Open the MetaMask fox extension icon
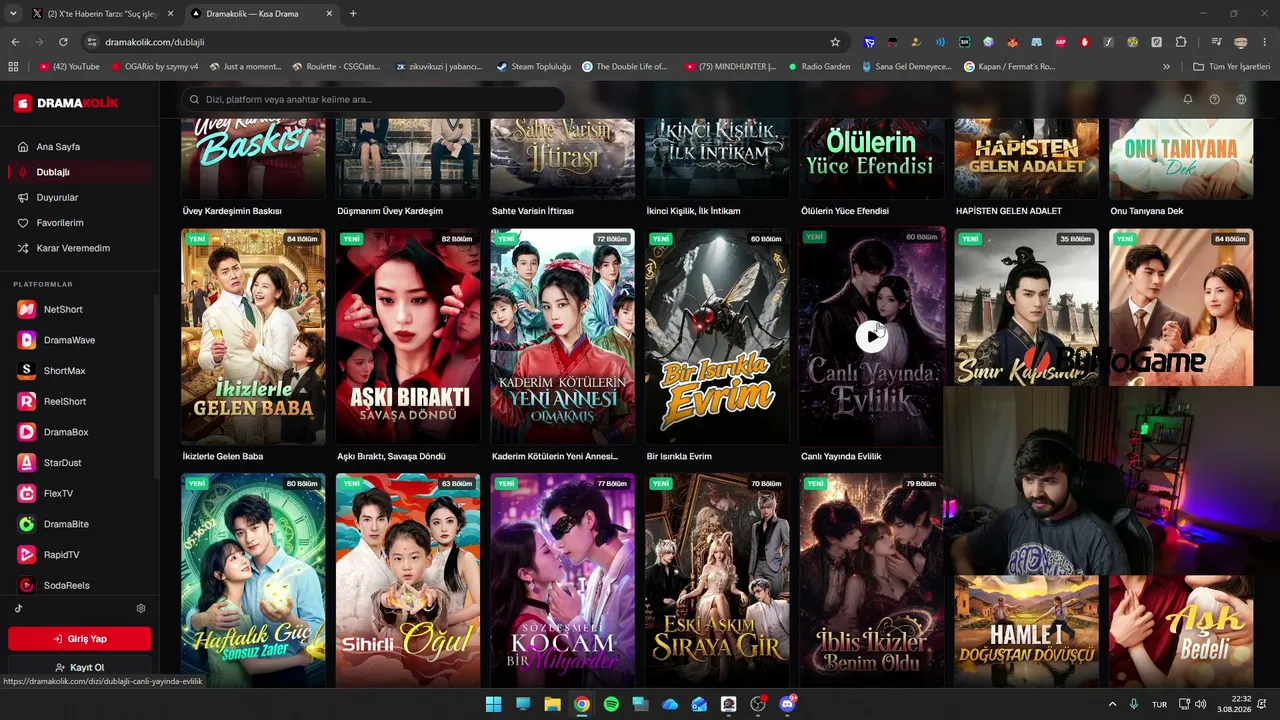This screenshot has height=720, width=1280. [1012, 42]
